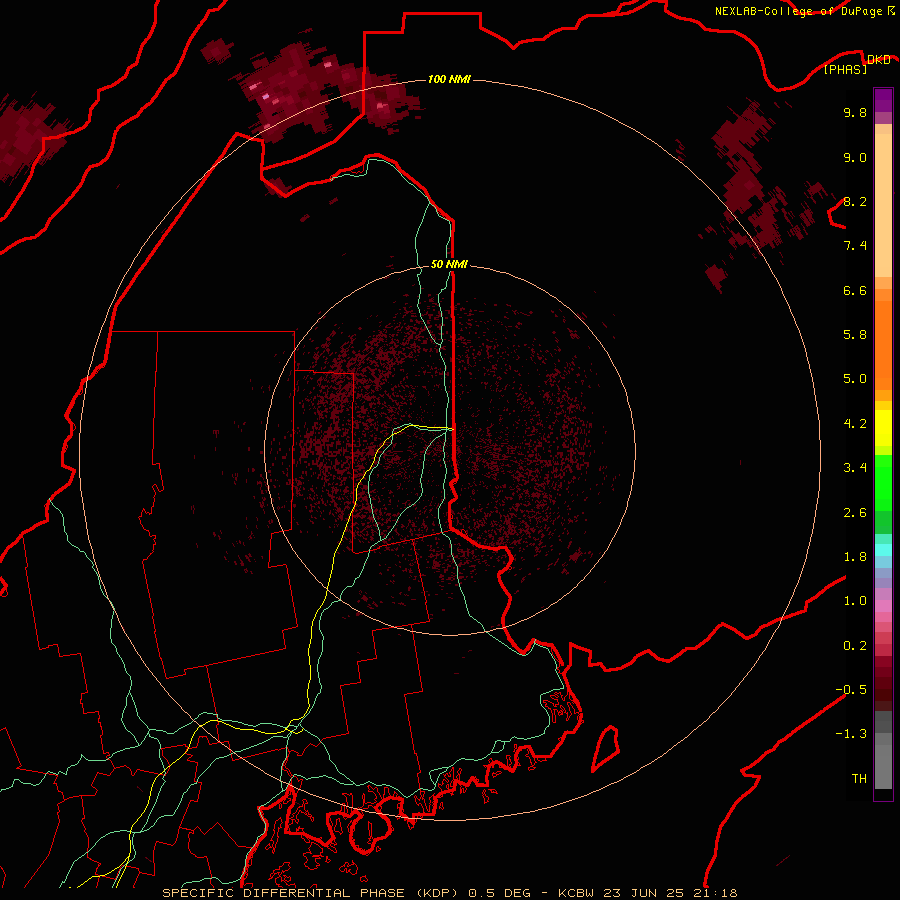Click the KCBW station ID in the caption
The width and height of the screenshot is (900, 900).
(x=576, y=893)
